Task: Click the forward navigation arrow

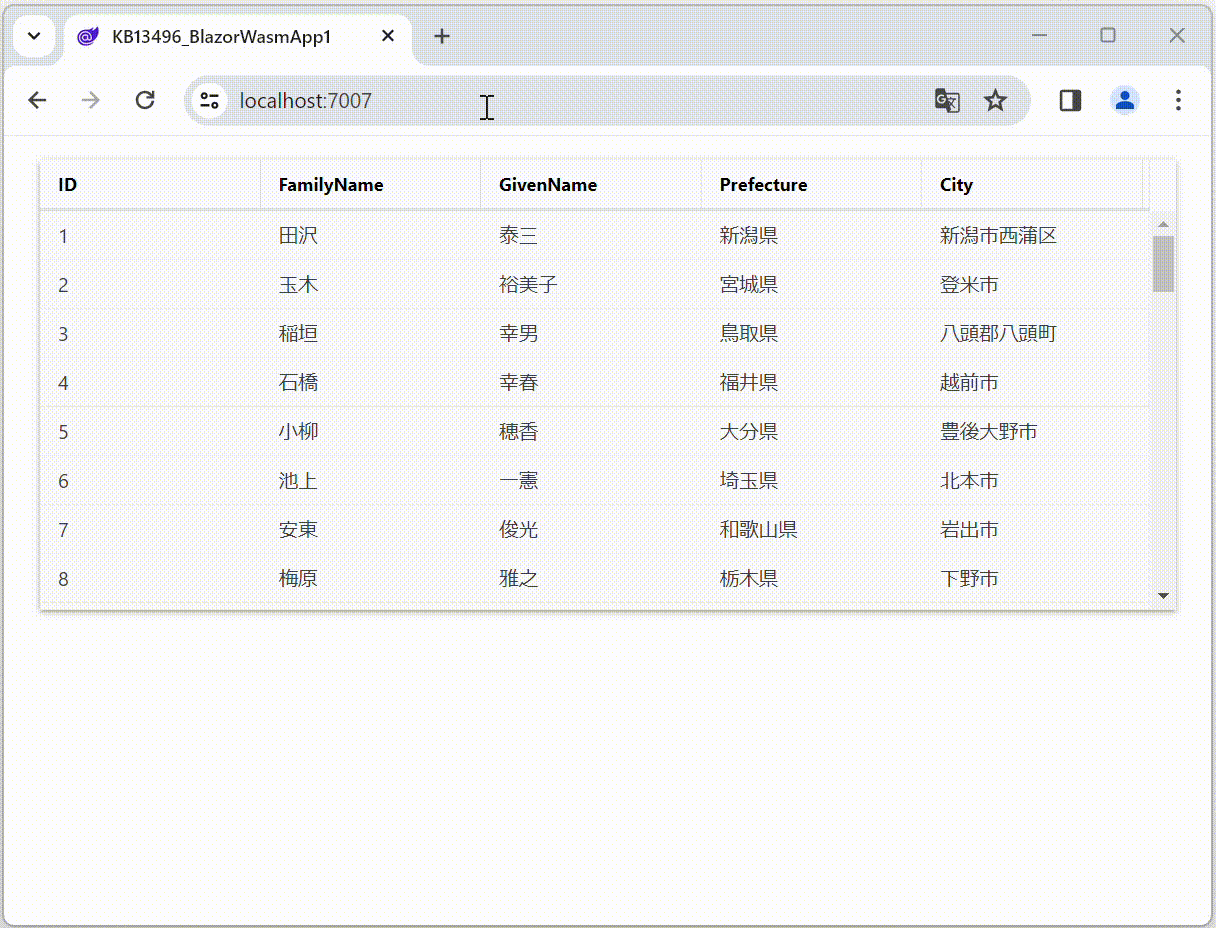Action: (x=90, y=100)
